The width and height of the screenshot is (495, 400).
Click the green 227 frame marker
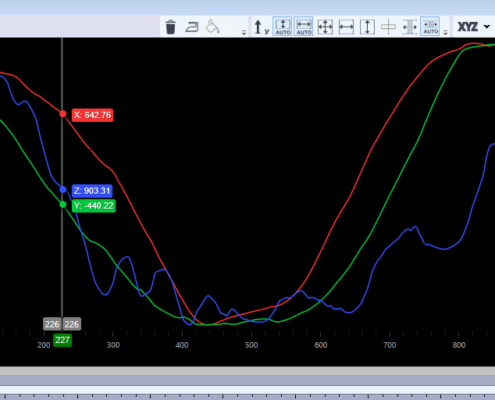(x=62, y=340)
